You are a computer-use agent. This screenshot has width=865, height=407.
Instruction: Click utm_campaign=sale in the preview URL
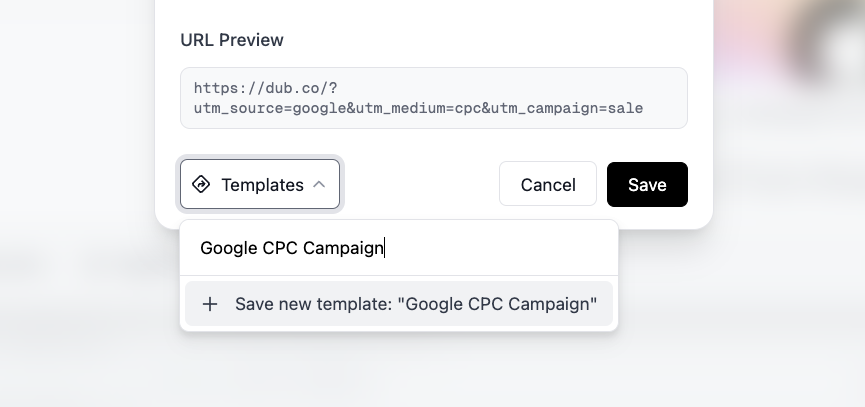pos(567,108)
